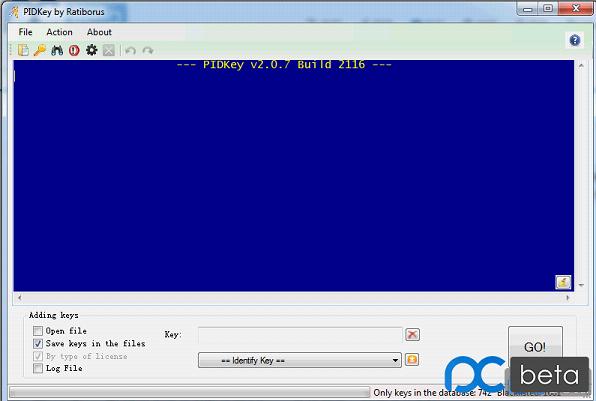
Task: Click the console scroll down arrow
Action: 581,285
